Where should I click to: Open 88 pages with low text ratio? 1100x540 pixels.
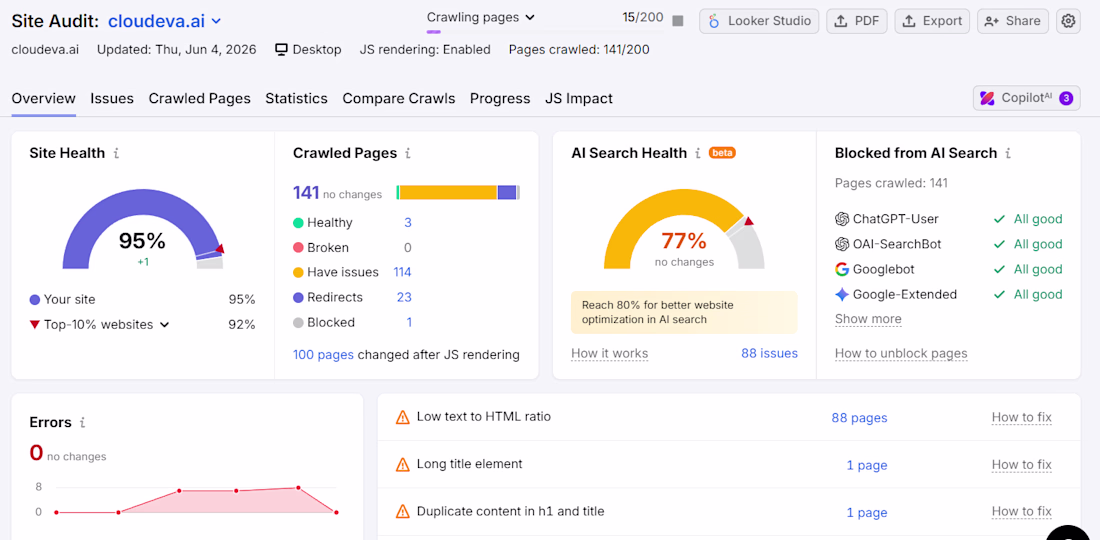click(x=859, y=418)
